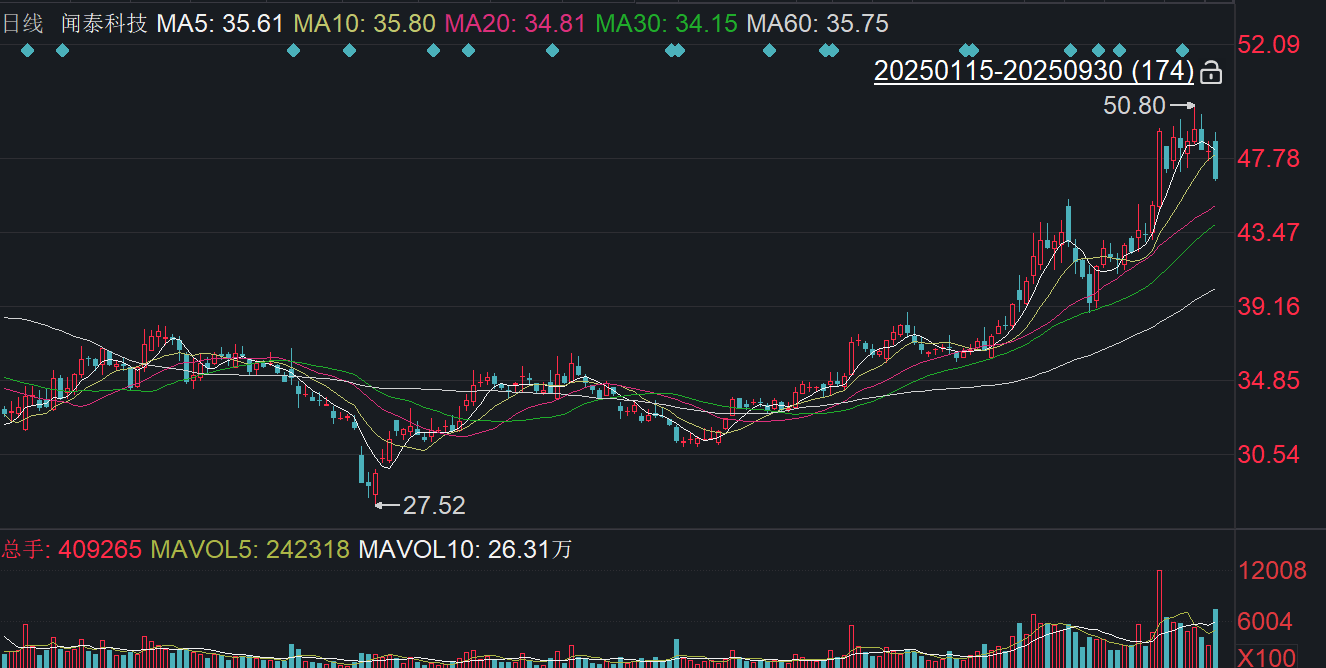This screenshot has width=1326, height=668.
Task: Click the 50.80 high price label
Action: (1134, 105)
